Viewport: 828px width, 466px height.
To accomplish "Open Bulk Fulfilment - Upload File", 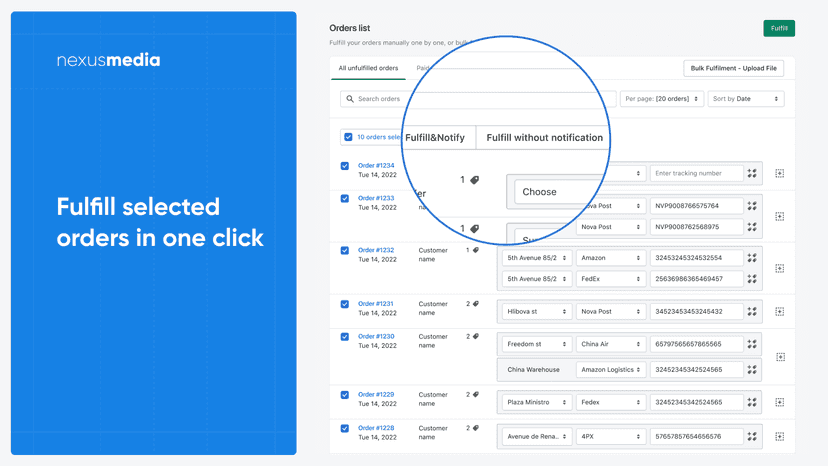I will click(x=733, y=68).
